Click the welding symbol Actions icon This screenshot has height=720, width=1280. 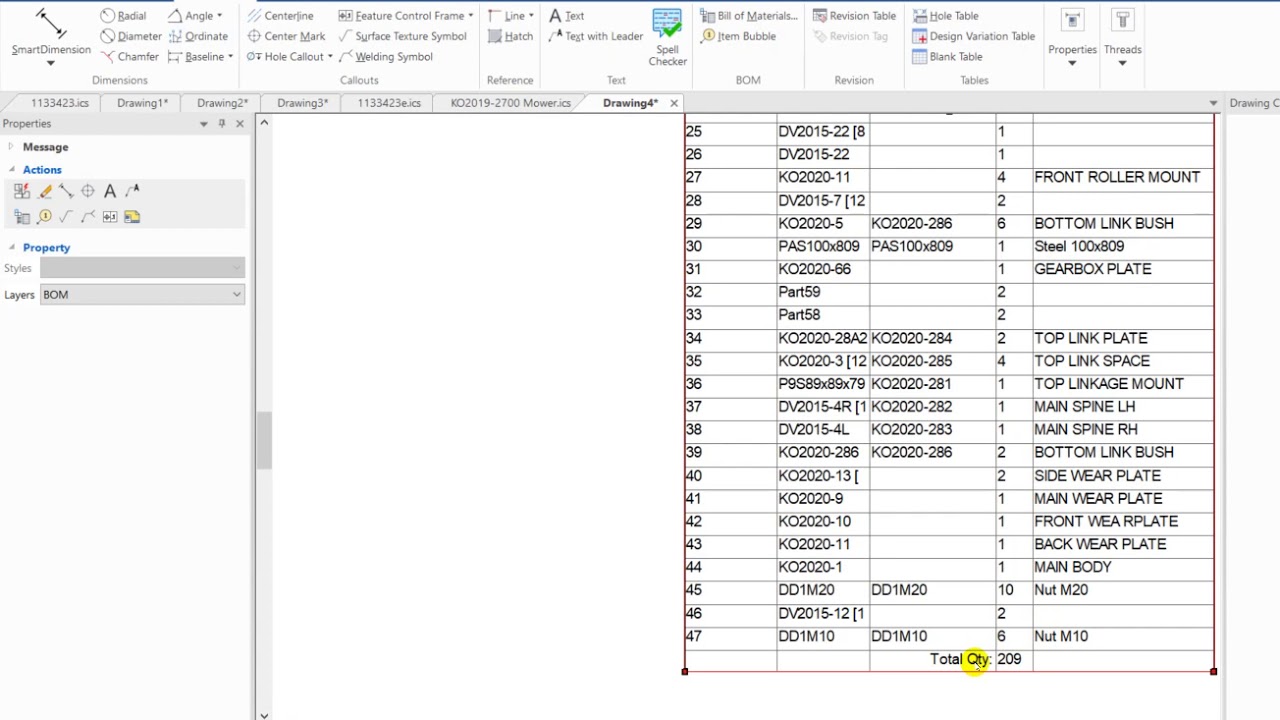[88, 216]
